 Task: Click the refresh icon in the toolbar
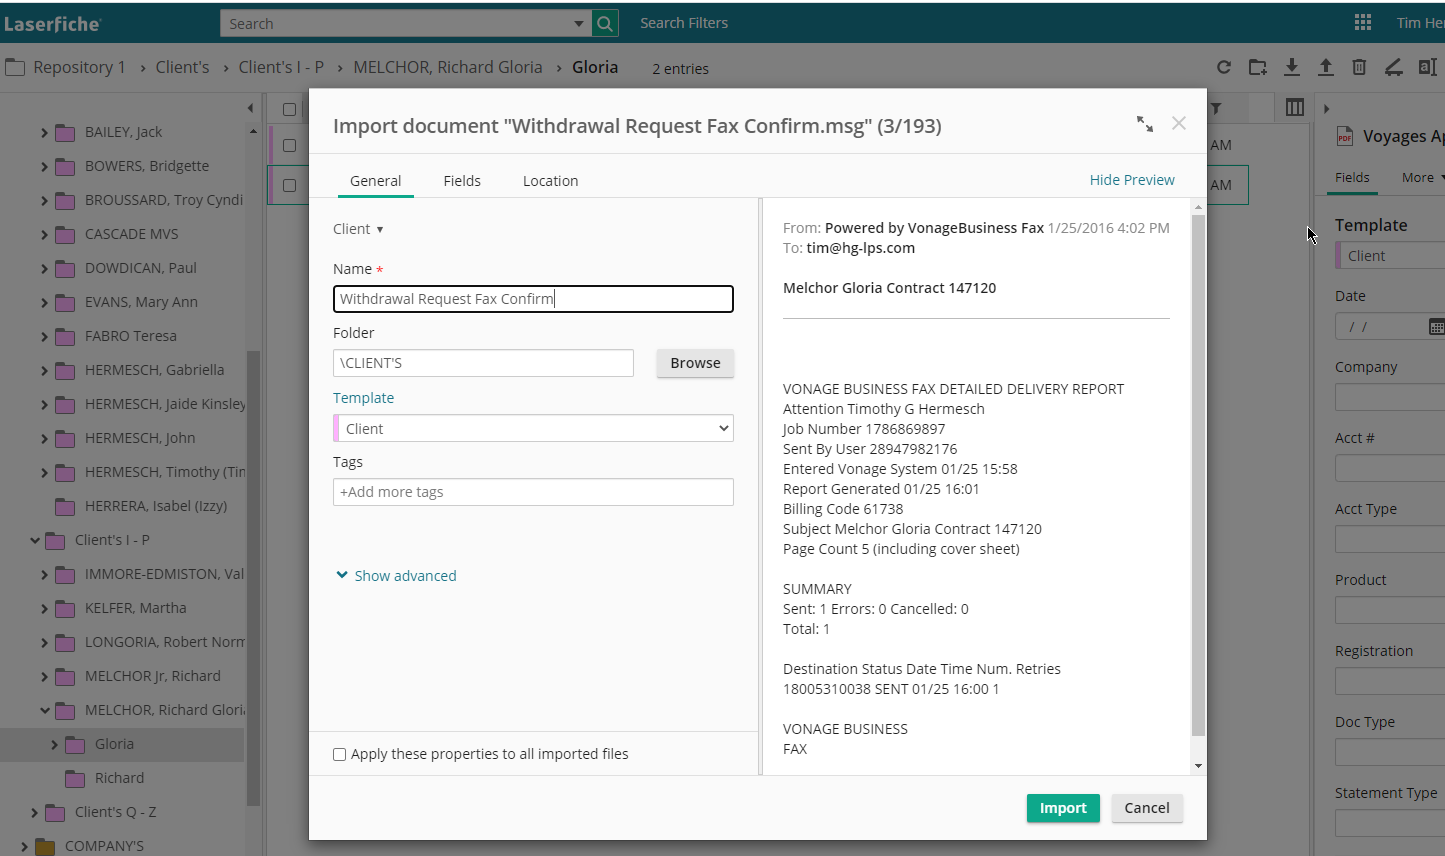click(1224, 67)
